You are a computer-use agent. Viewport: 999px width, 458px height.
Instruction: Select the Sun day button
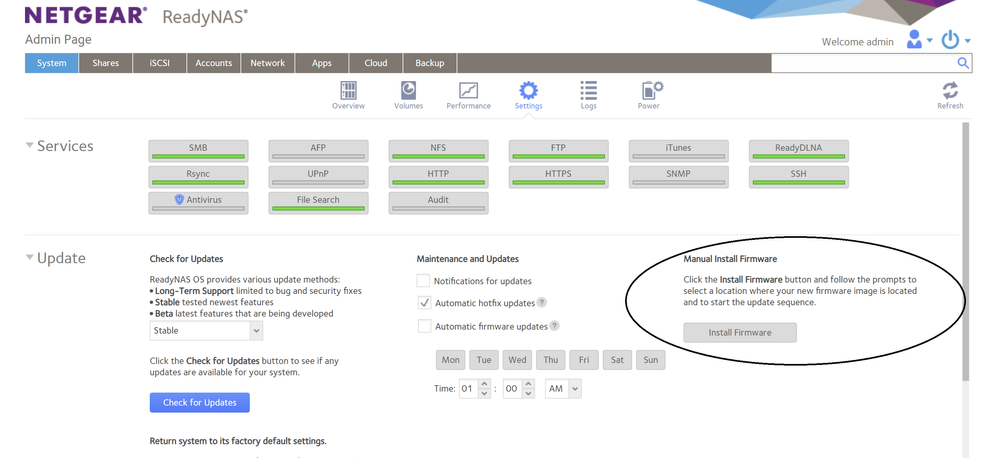pos(650,360)
